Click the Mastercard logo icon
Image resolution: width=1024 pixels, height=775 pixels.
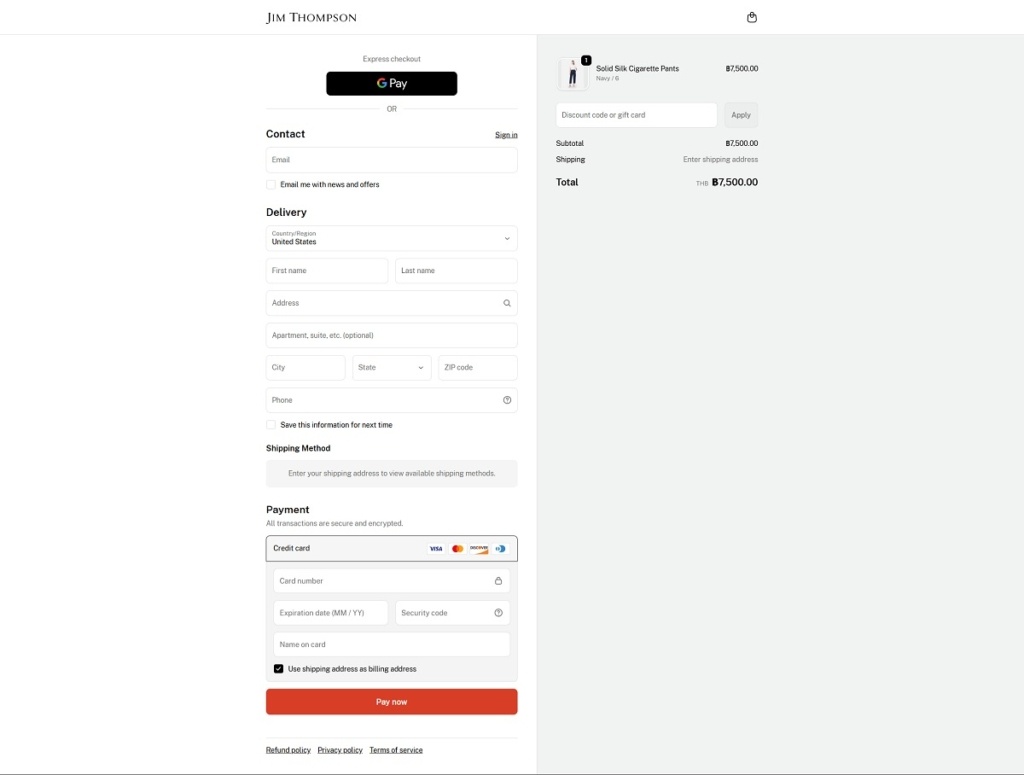point(457,548)
